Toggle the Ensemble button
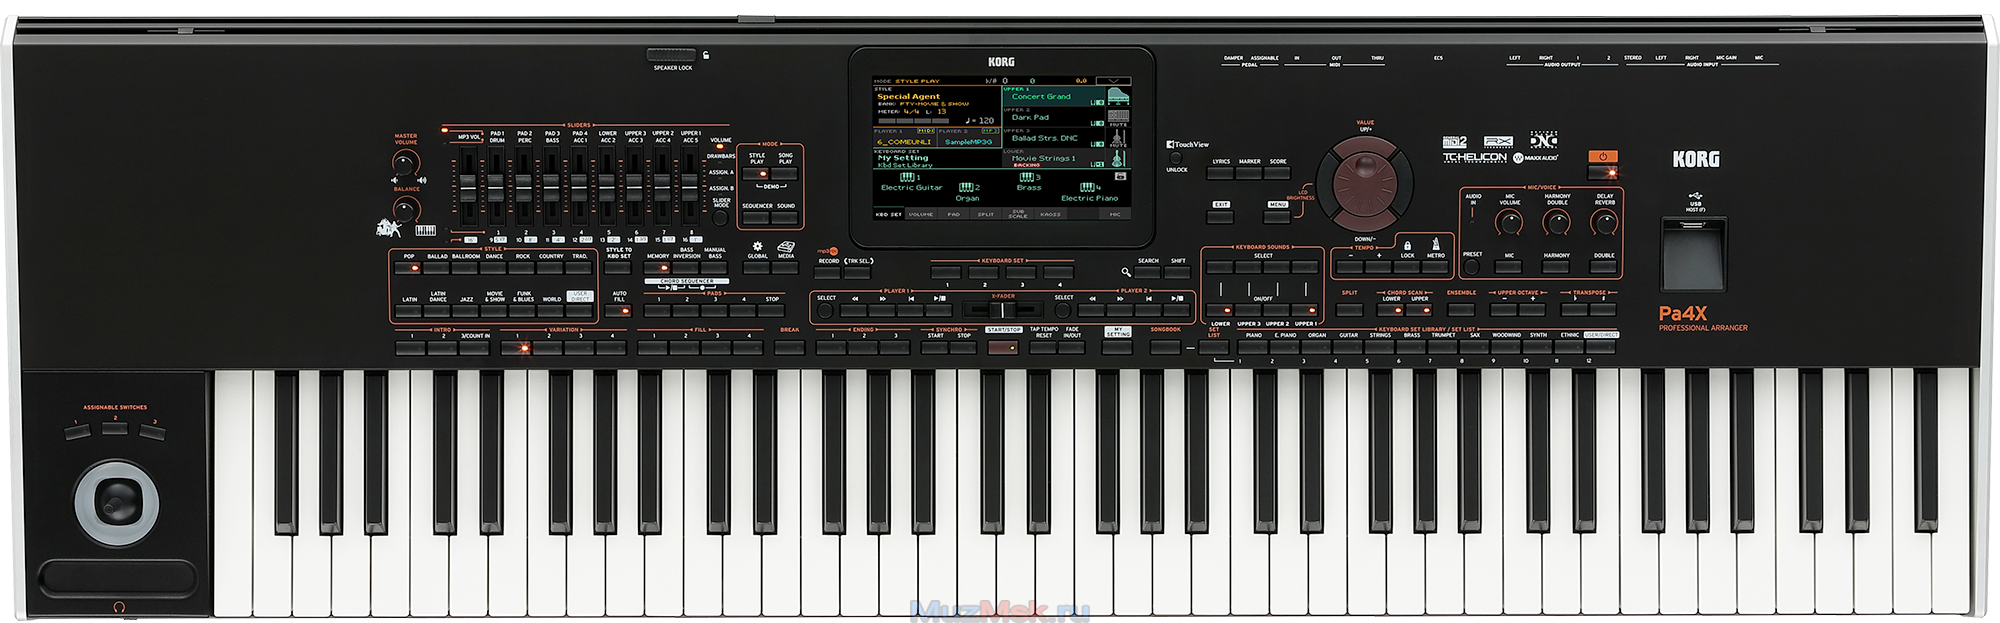The height and width of the screenshot is (623, 2000). click(x=1461, y=309)
